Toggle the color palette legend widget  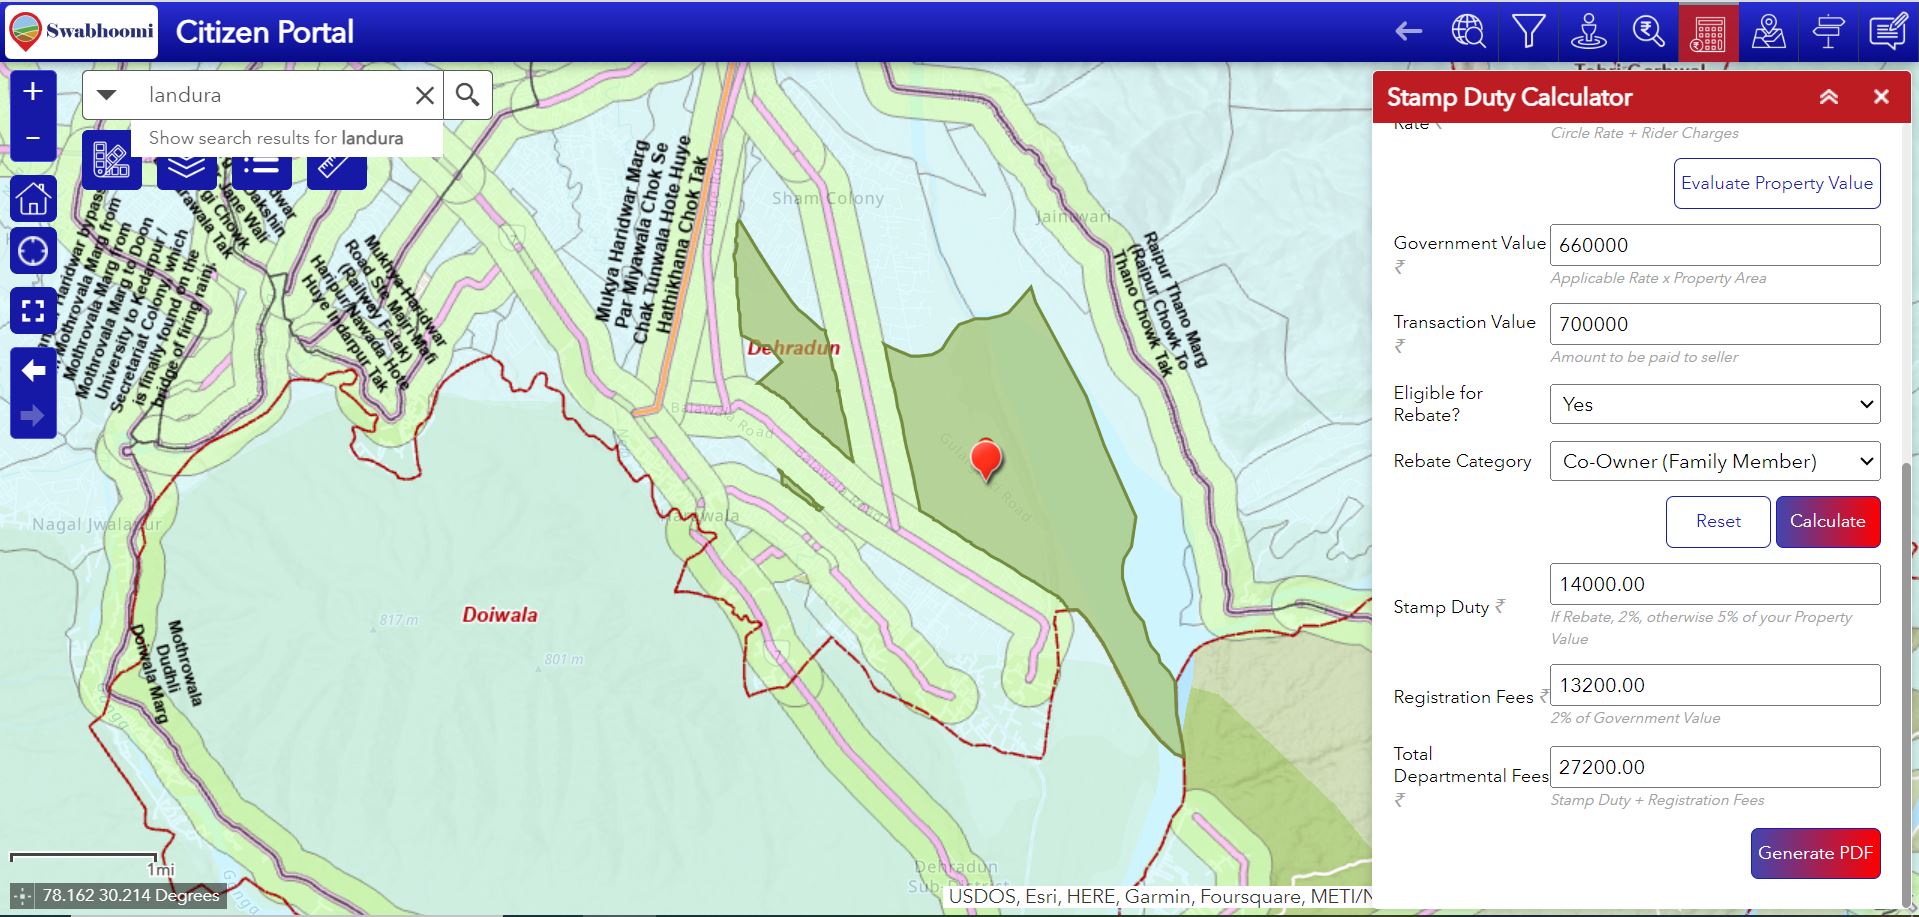111,160
